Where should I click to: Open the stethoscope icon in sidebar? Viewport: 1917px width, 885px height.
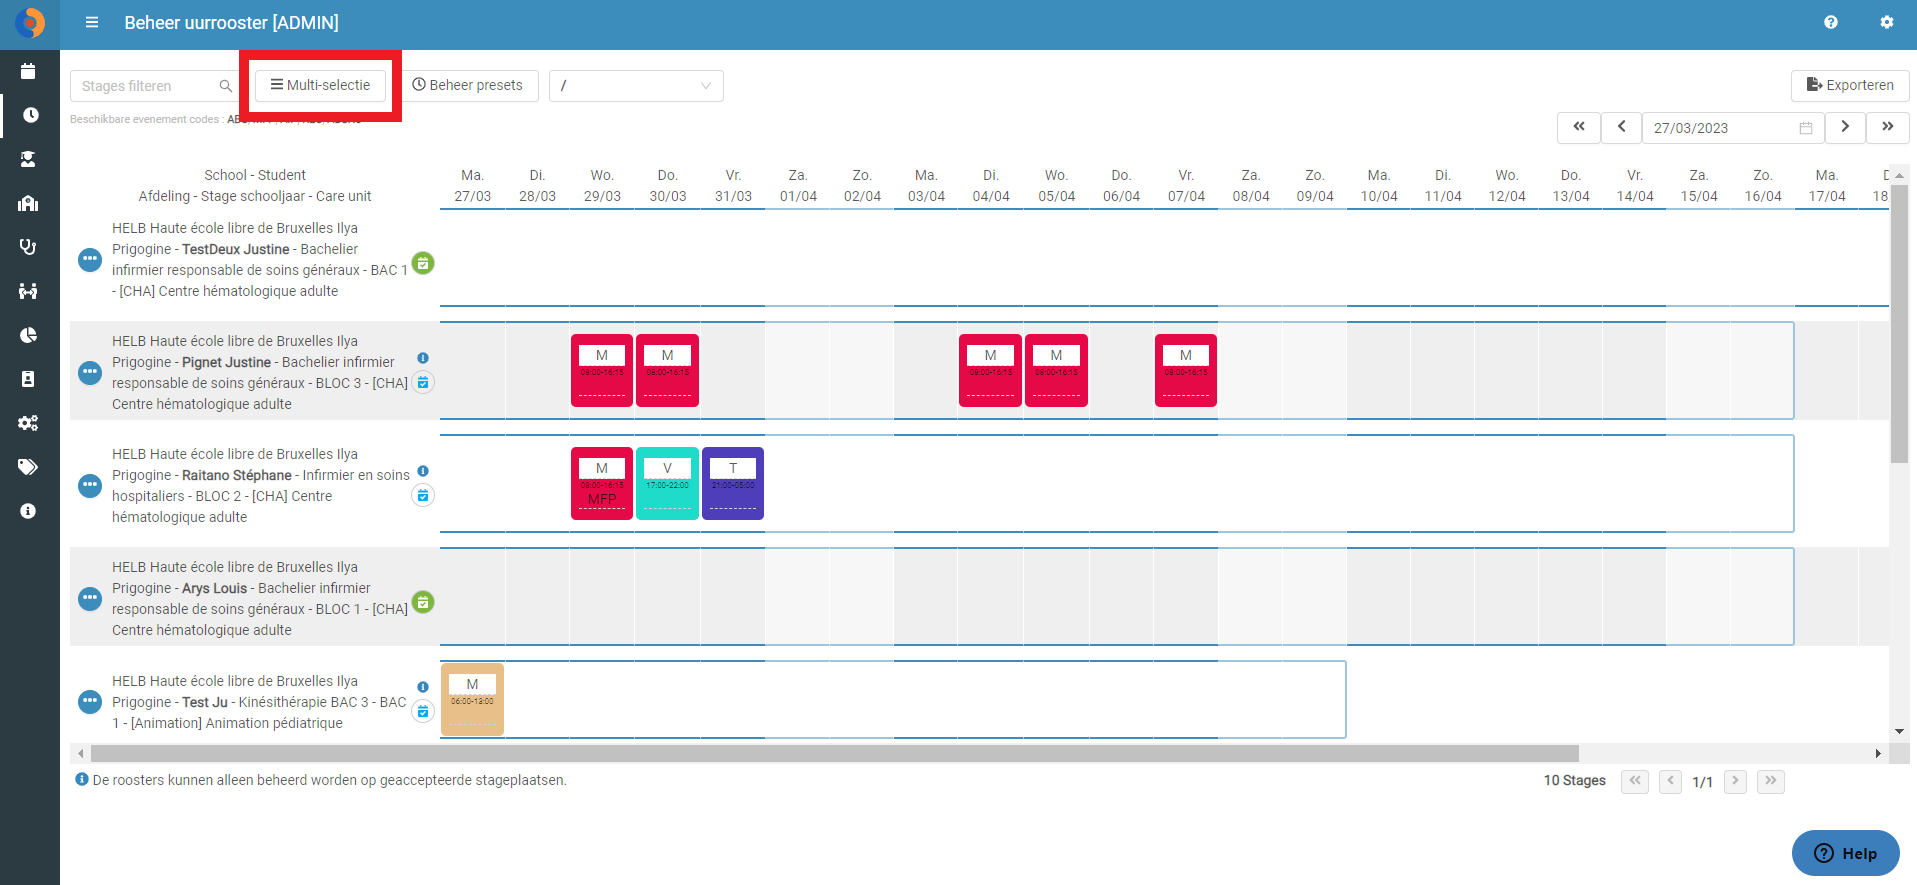point(28,247)
